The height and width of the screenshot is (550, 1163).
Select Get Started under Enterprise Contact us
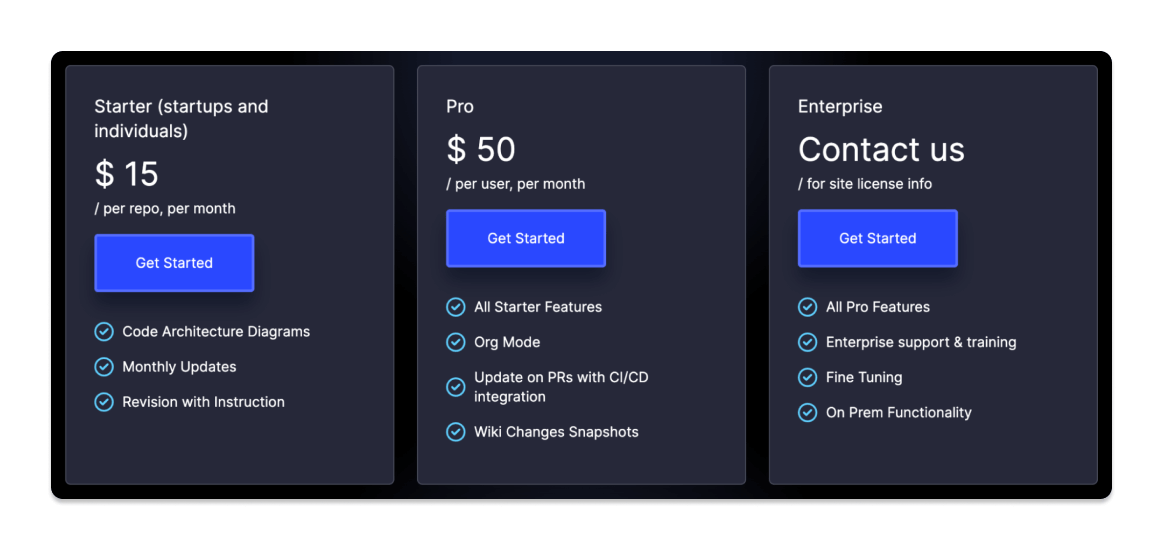[877, 238]
